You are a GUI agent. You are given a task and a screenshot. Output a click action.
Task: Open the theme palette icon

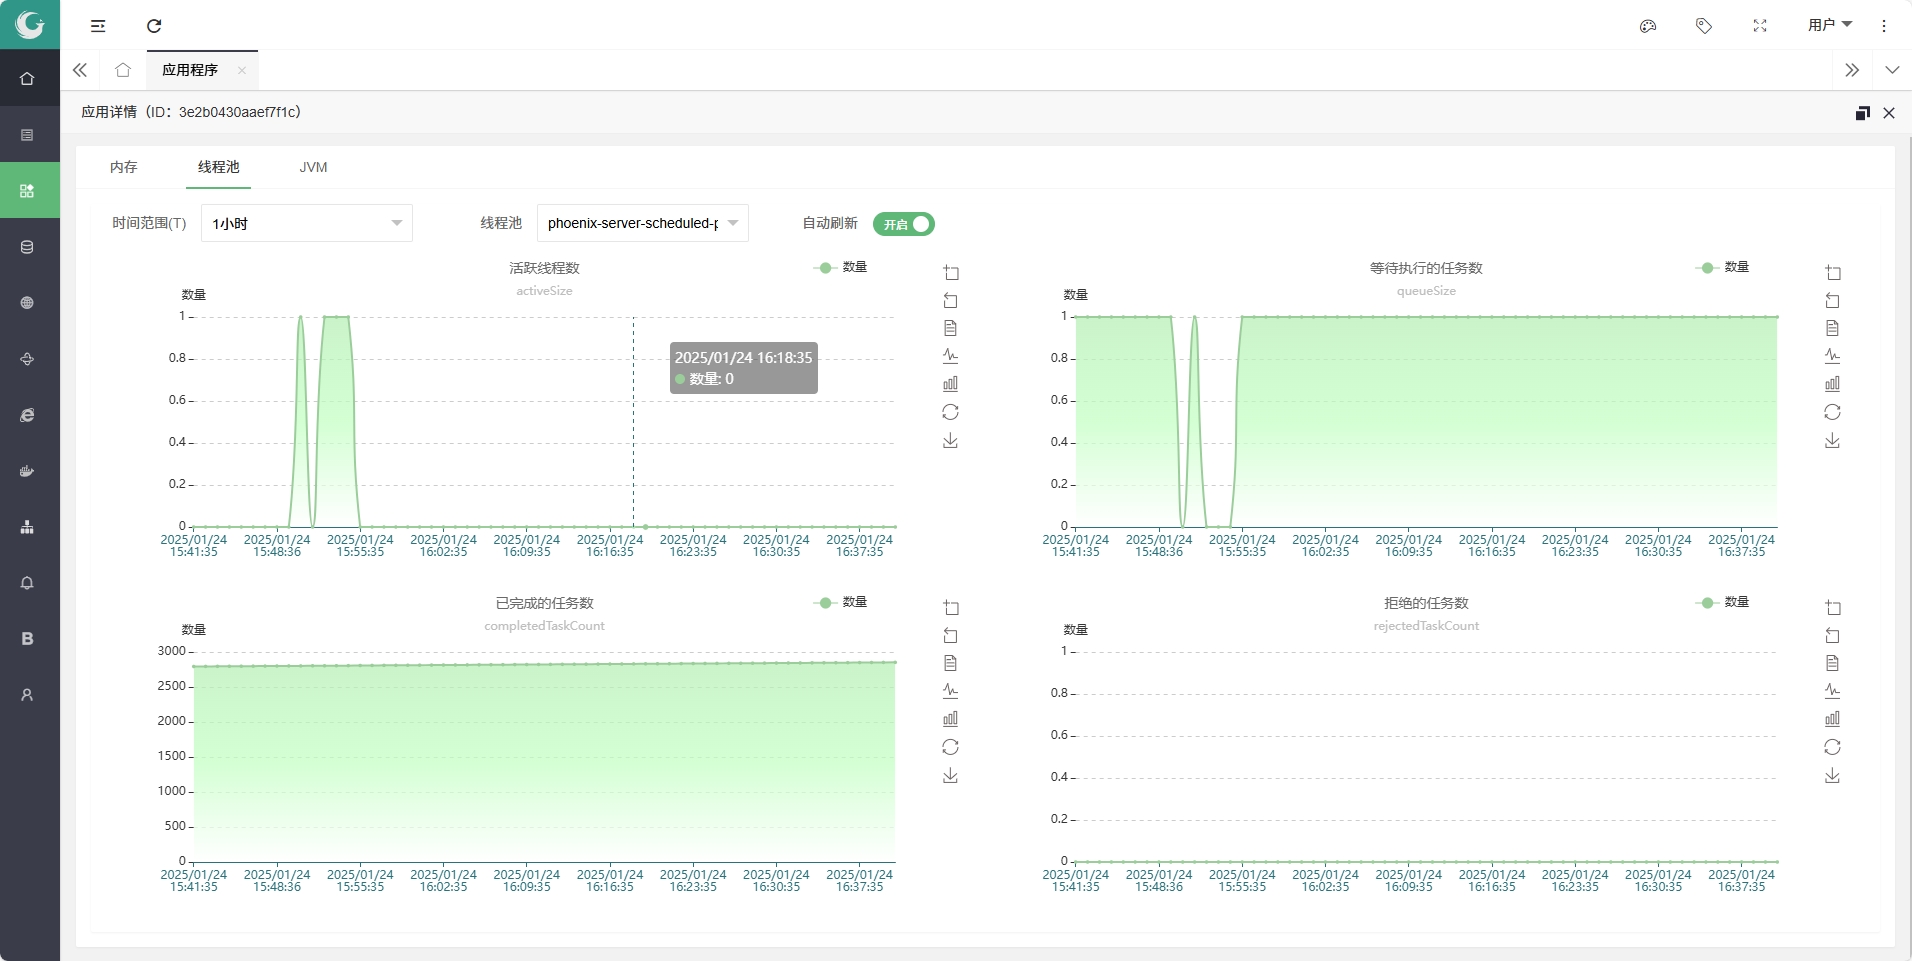(1648, 26)
